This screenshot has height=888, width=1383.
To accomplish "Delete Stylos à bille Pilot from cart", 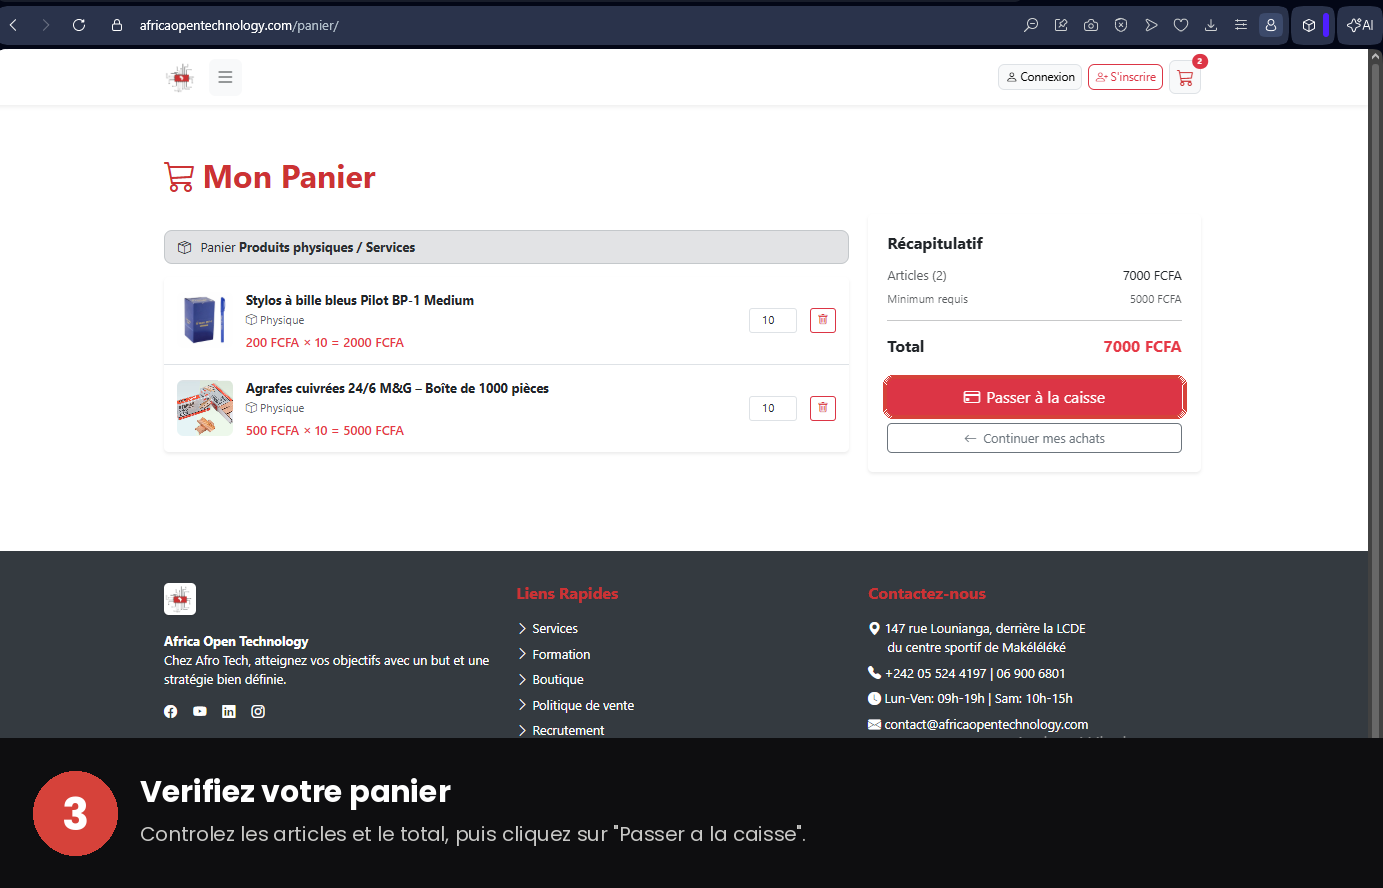I will pos(823,320).
